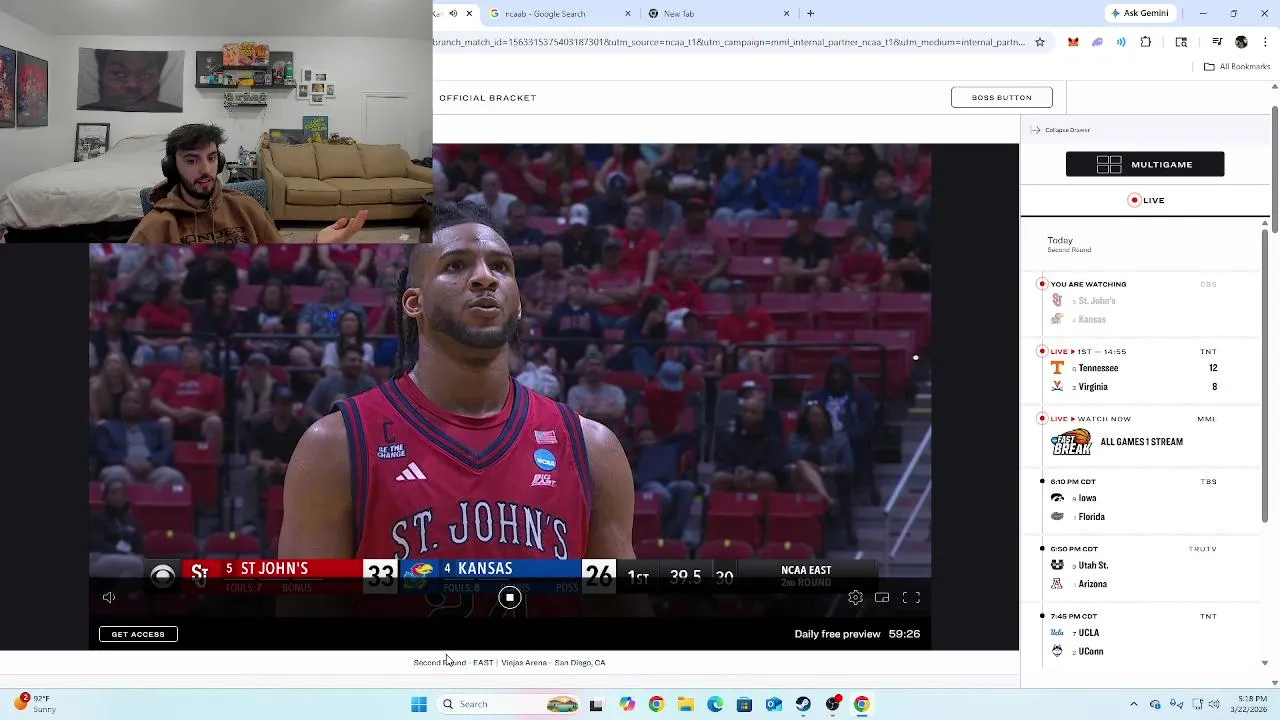1280x720 pixels.
Task: Open OBS Studio from the taskbar
Action: [x=833, y=704]
